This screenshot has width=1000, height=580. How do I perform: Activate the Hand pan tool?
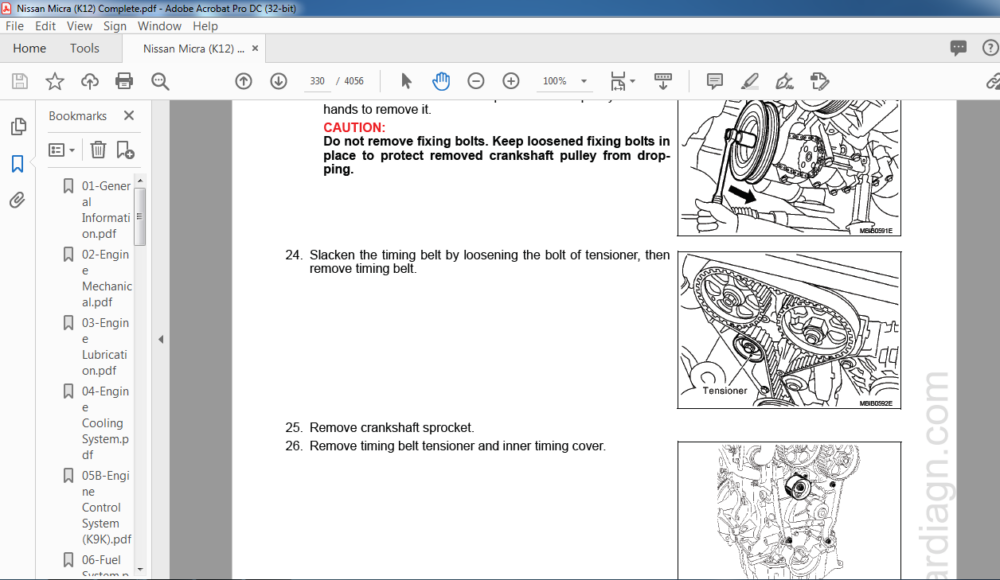pos(441,81)
